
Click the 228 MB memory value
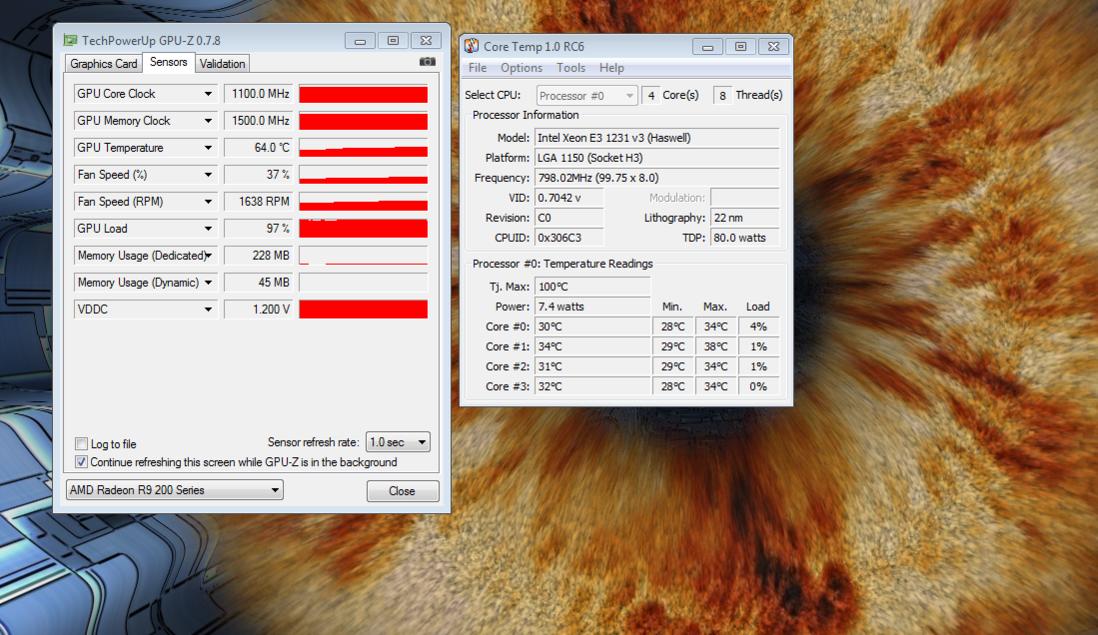point(258,256)
